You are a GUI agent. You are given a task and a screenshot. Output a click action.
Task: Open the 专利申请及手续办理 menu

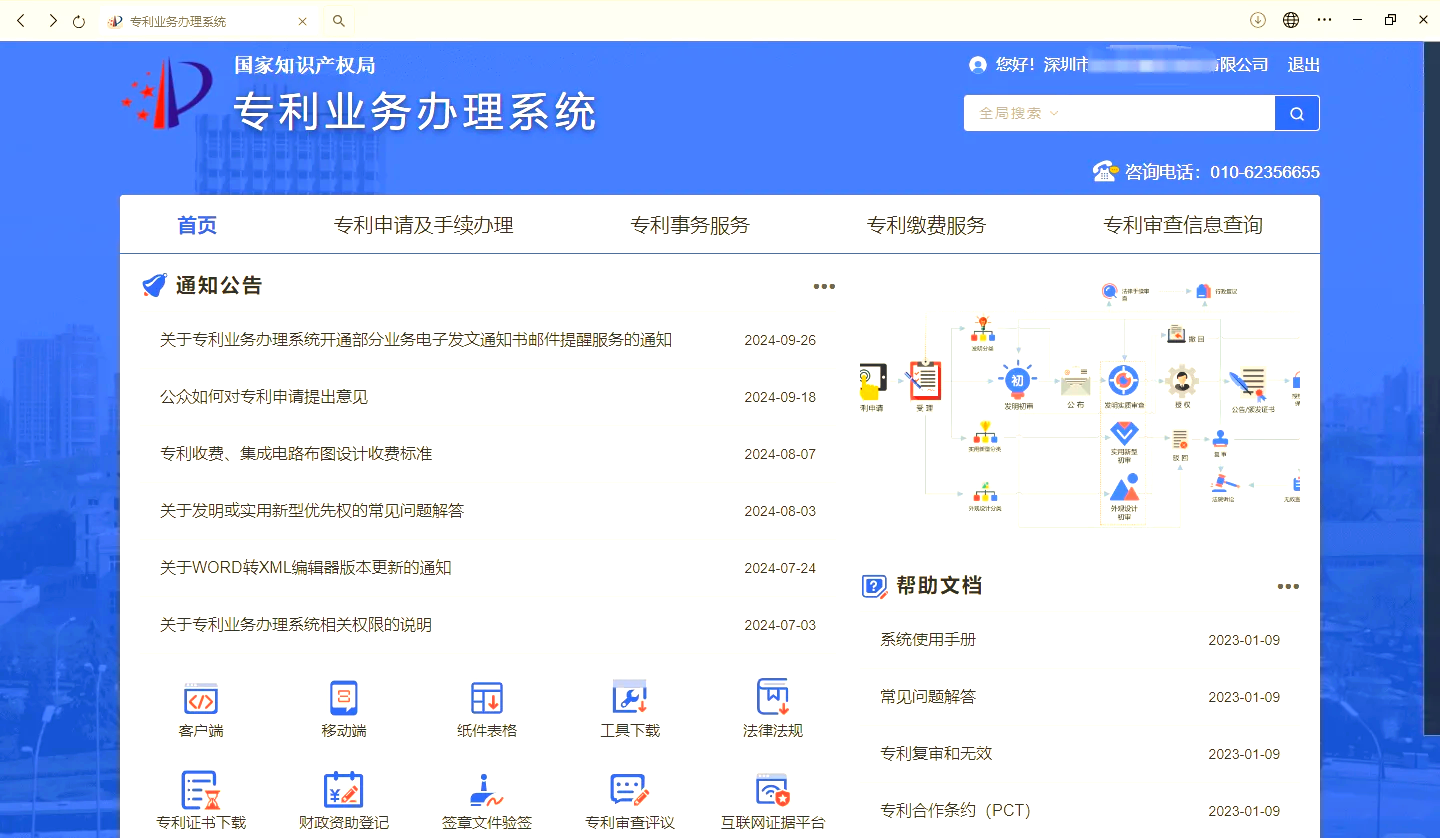(424, 225)
